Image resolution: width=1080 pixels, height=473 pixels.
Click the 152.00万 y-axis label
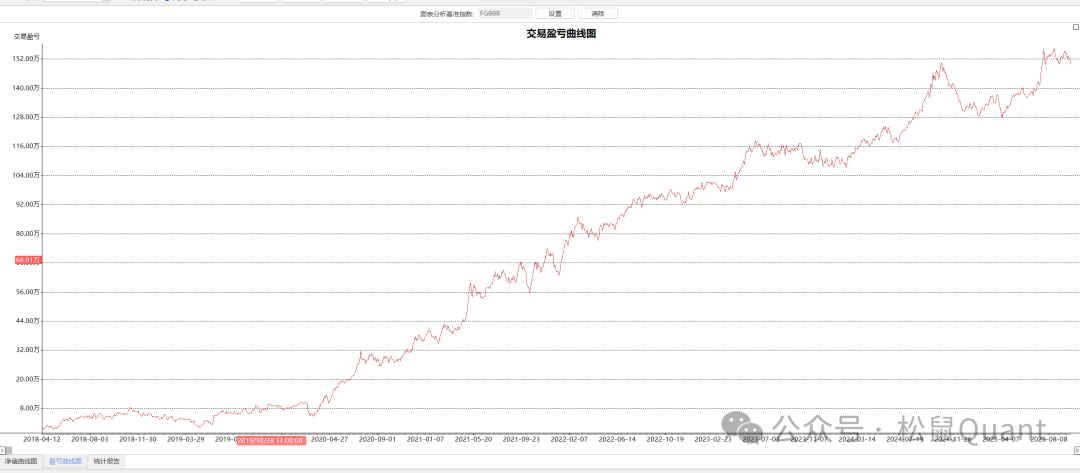pos(26,59)
